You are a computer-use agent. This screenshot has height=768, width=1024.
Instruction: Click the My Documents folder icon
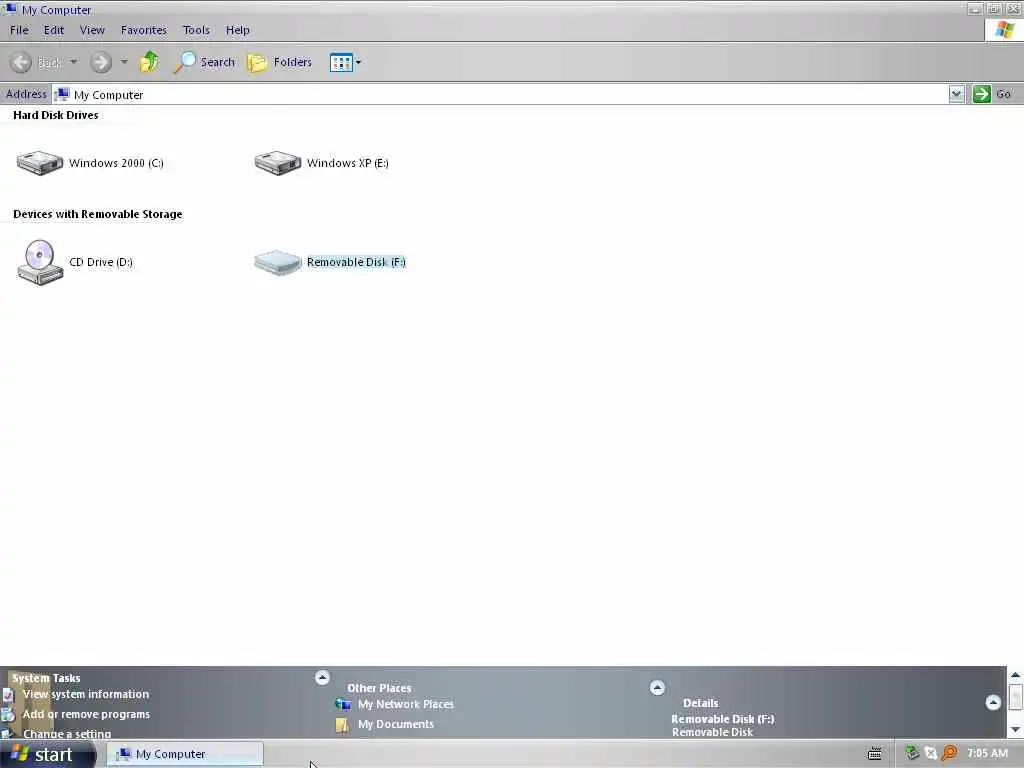(342, 724)
